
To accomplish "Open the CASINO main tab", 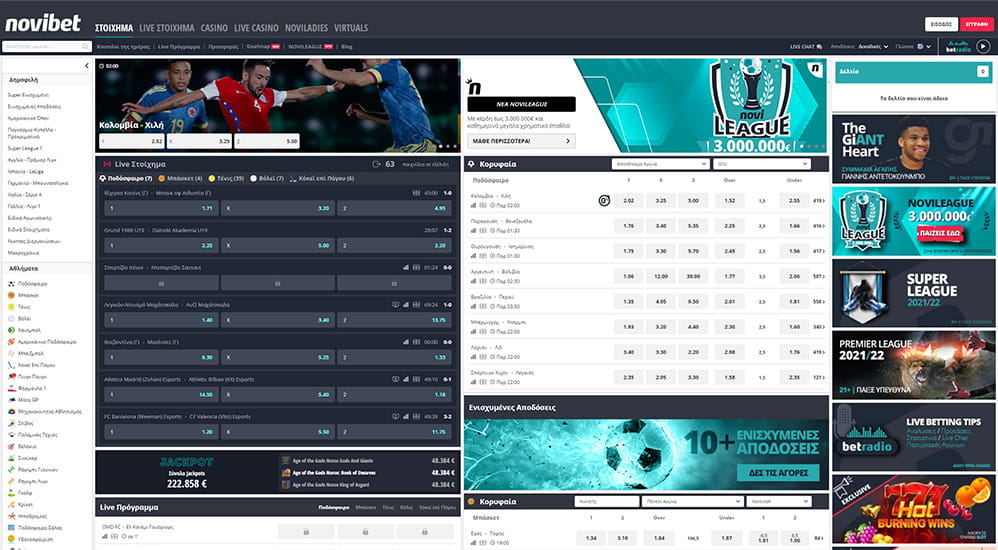I will [x=214, y=28].
